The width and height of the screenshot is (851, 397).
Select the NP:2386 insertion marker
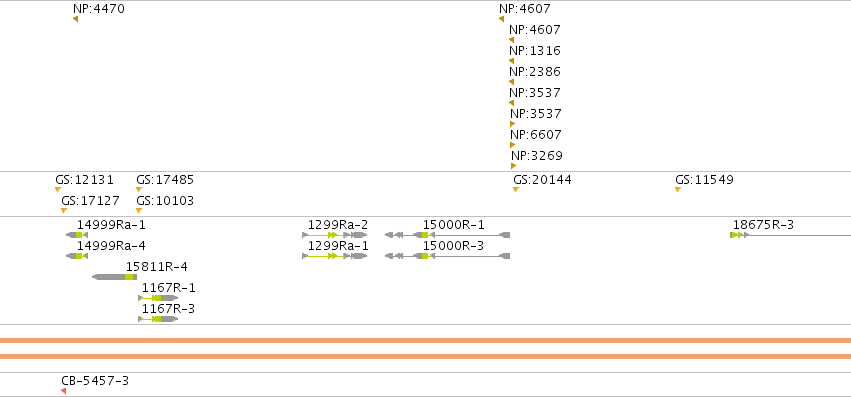coord(511,82)
